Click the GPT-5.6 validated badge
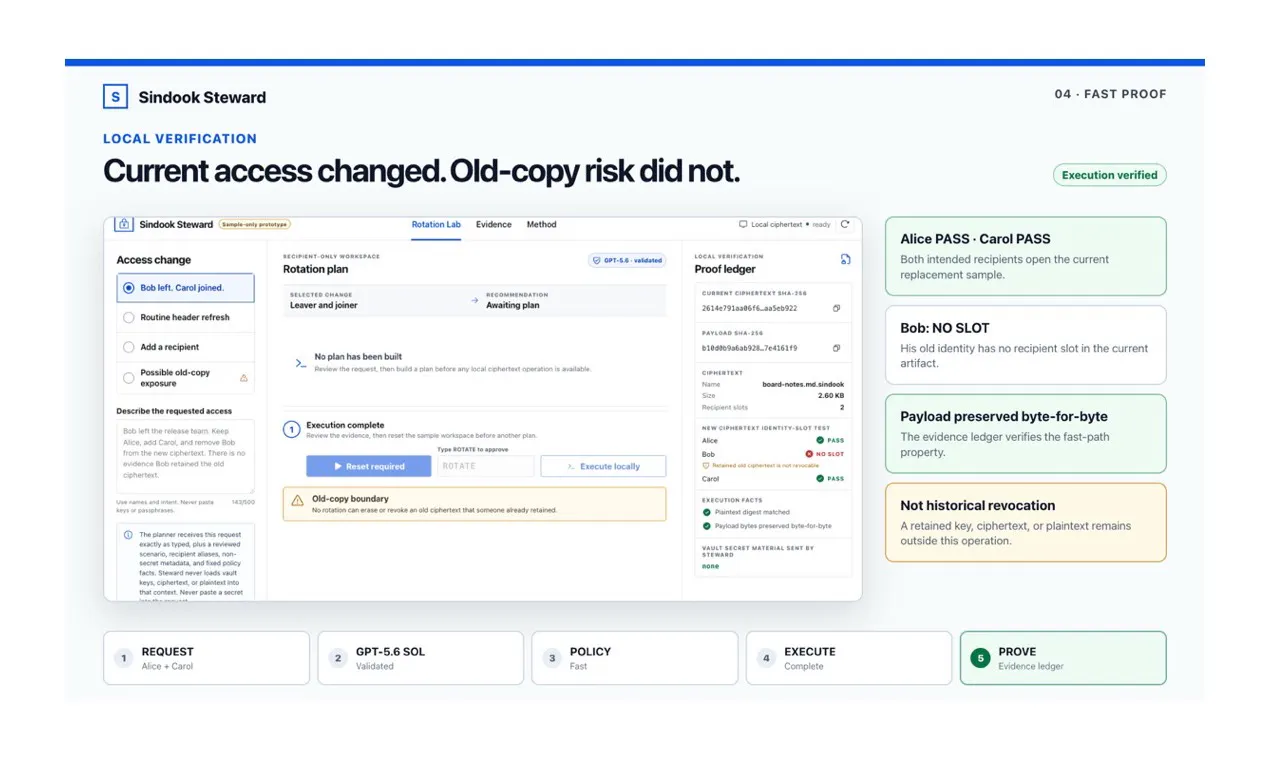Screen dimensions: 1270x760 (627, 261)
